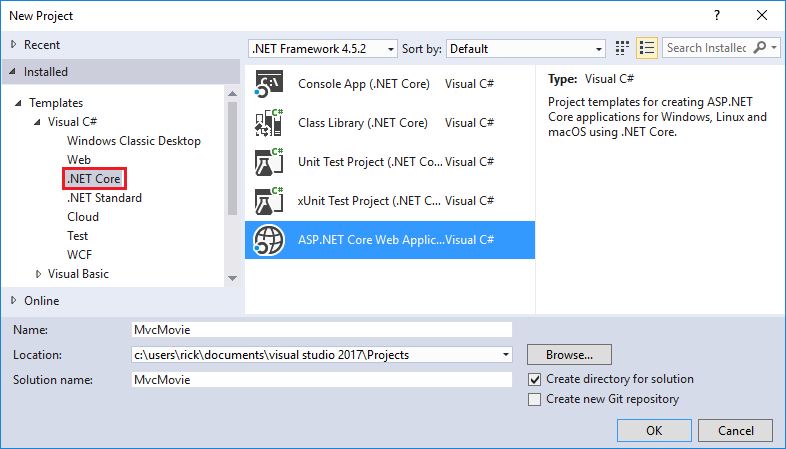Click the project Name input field

click(x=321, y=329)
